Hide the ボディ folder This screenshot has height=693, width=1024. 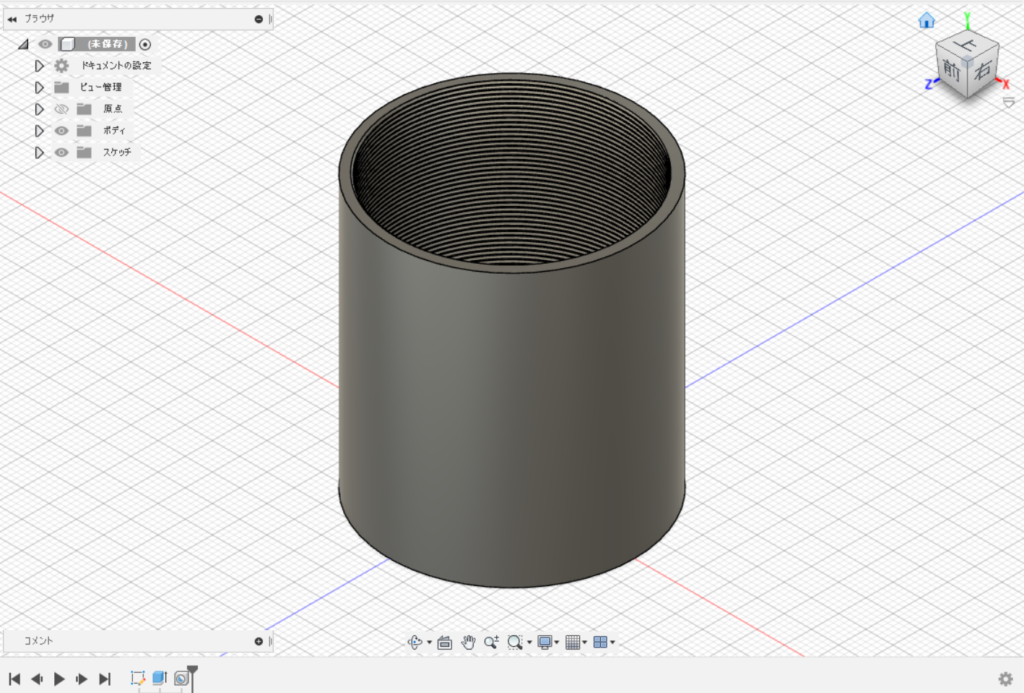point(62,131)
